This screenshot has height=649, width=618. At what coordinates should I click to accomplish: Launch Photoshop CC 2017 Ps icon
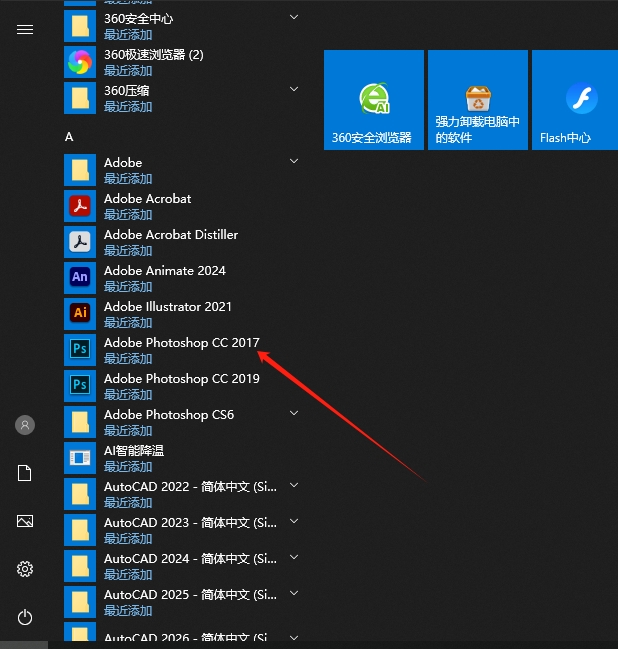80,350
